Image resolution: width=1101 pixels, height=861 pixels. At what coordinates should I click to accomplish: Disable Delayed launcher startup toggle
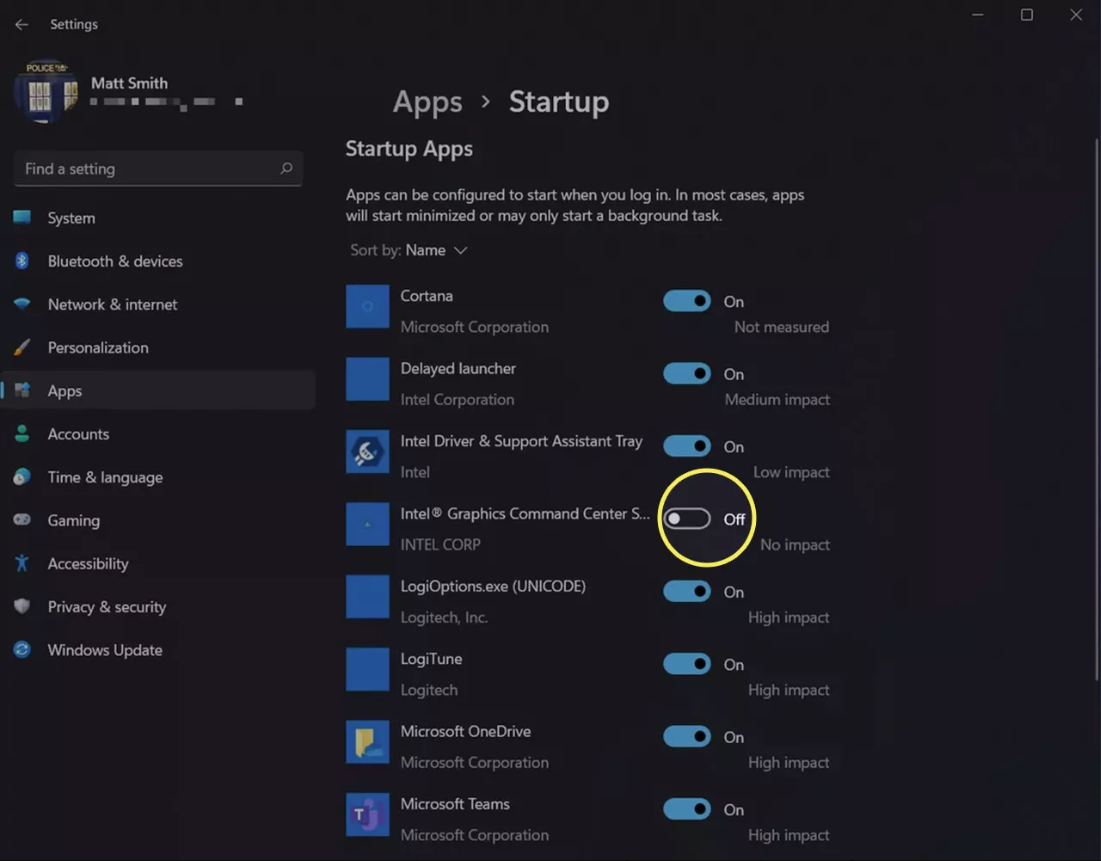[687, 374]
